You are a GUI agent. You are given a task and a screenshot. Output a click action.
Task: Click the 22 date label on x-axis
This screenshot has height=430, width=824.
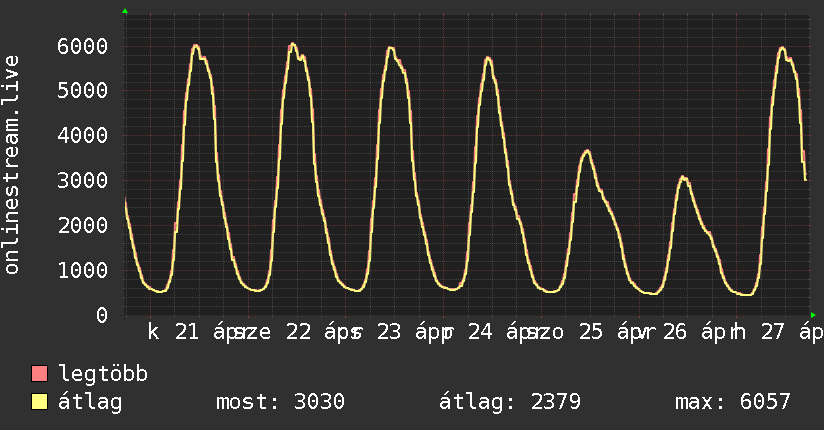(x=298, y=332)
